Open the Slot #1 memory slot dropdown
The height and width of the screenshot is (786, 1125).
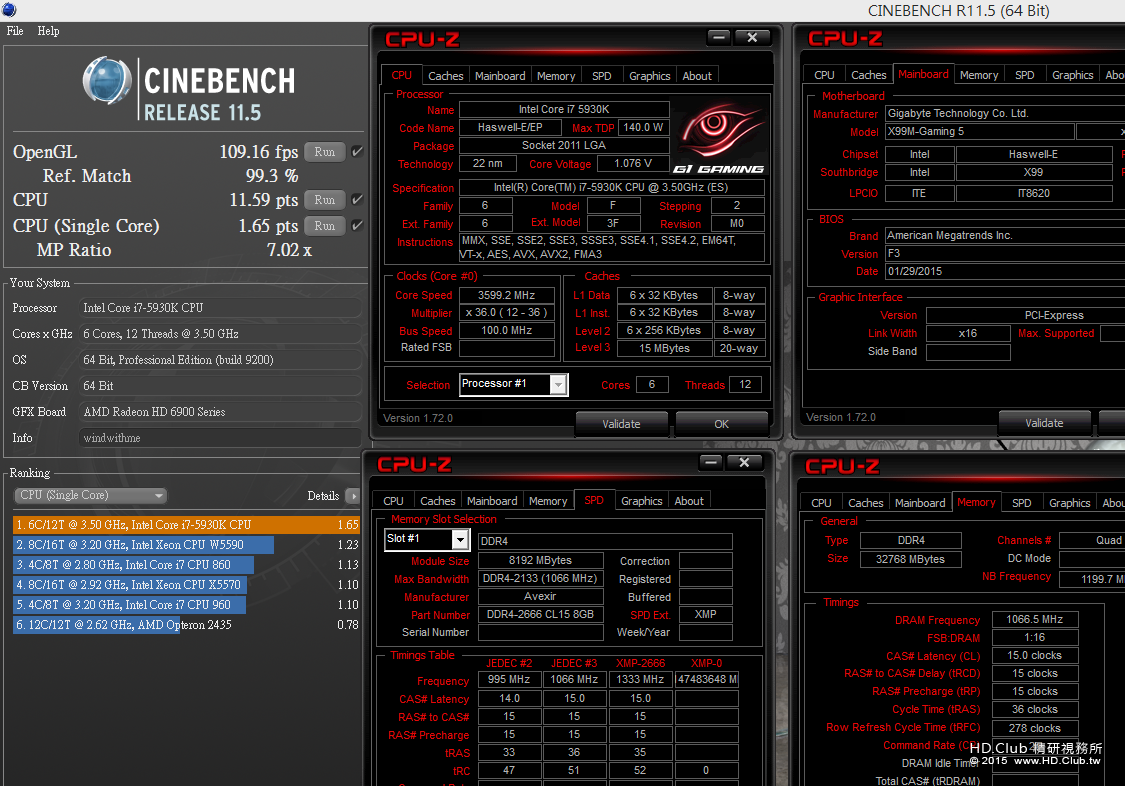460,539
